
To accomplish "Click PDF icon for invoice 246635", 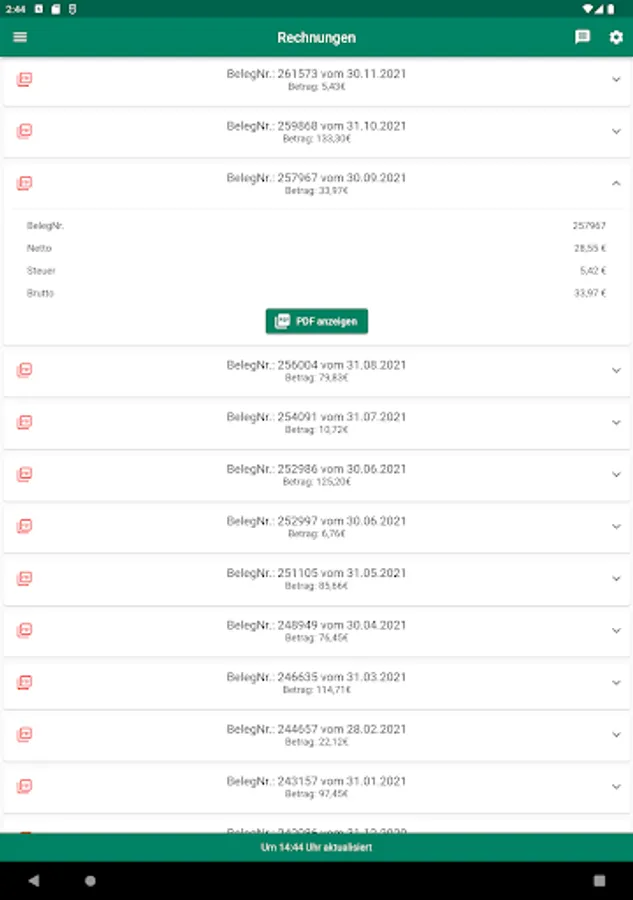I will pos(25,682).
